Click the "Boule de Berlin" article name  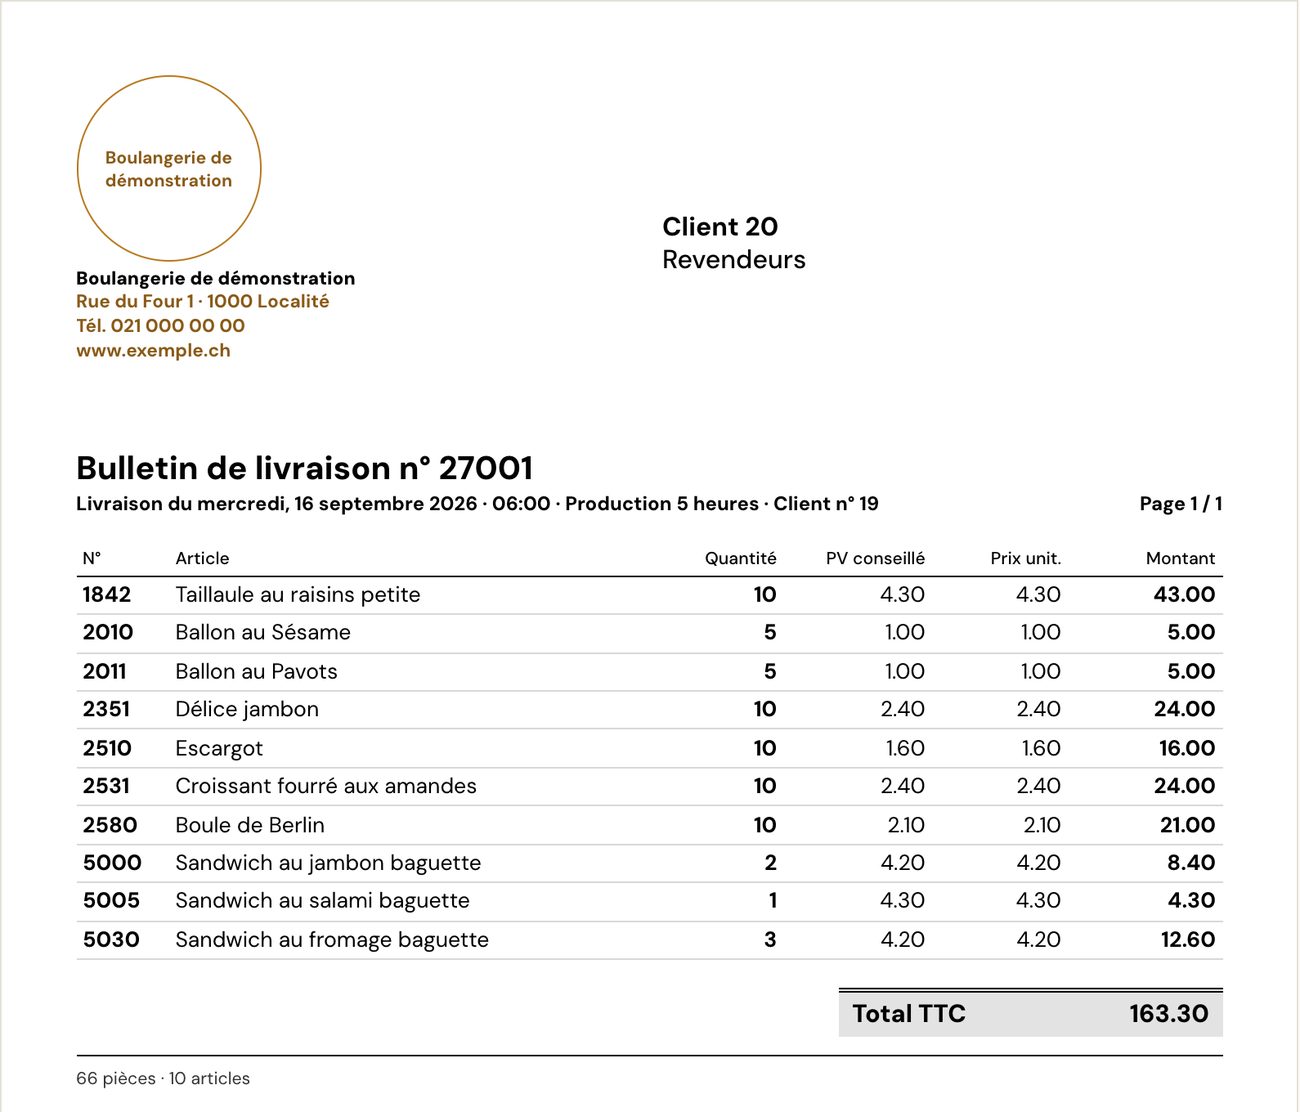pos(250,825)
